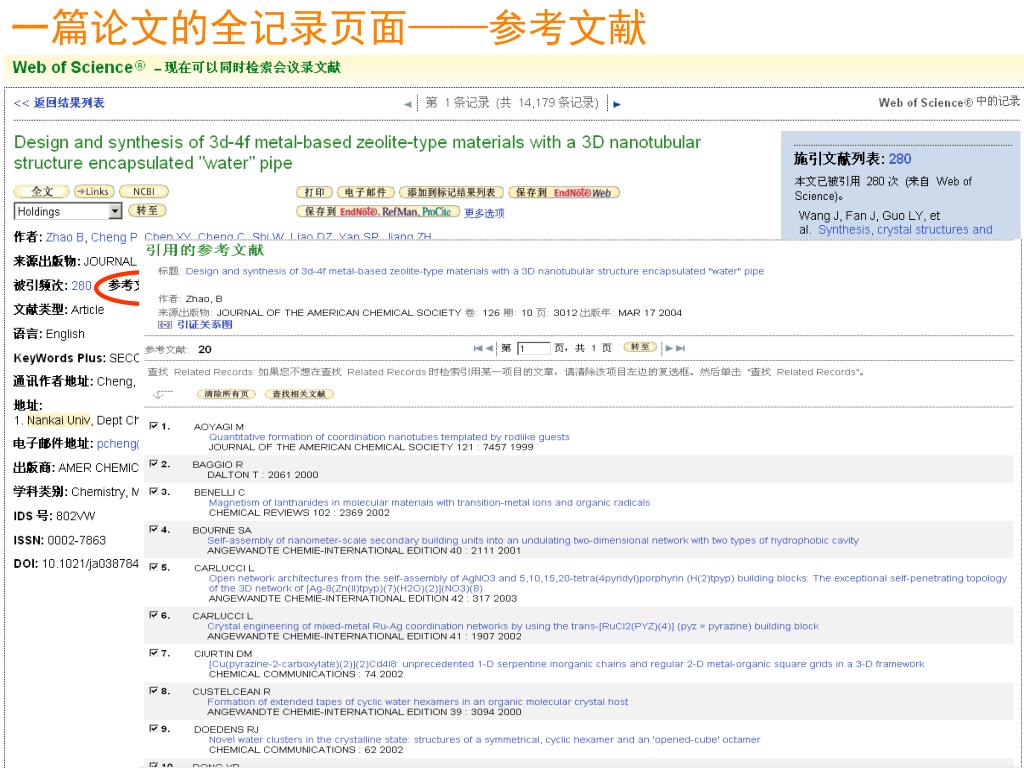The image size is (1024, 768).
Task: Open 'Novel water clusters' reference link
Action: coord(484,740)
